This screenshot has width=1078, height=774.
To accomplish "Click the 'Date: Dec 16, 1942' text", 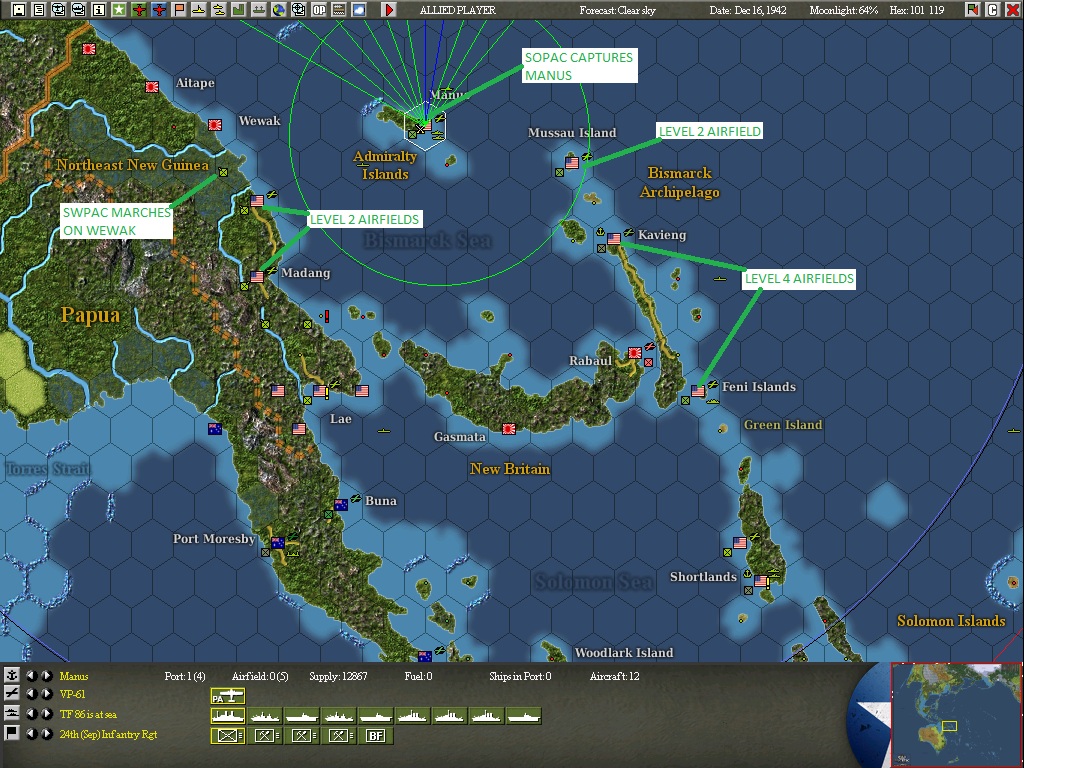I will tap(748, 10).
